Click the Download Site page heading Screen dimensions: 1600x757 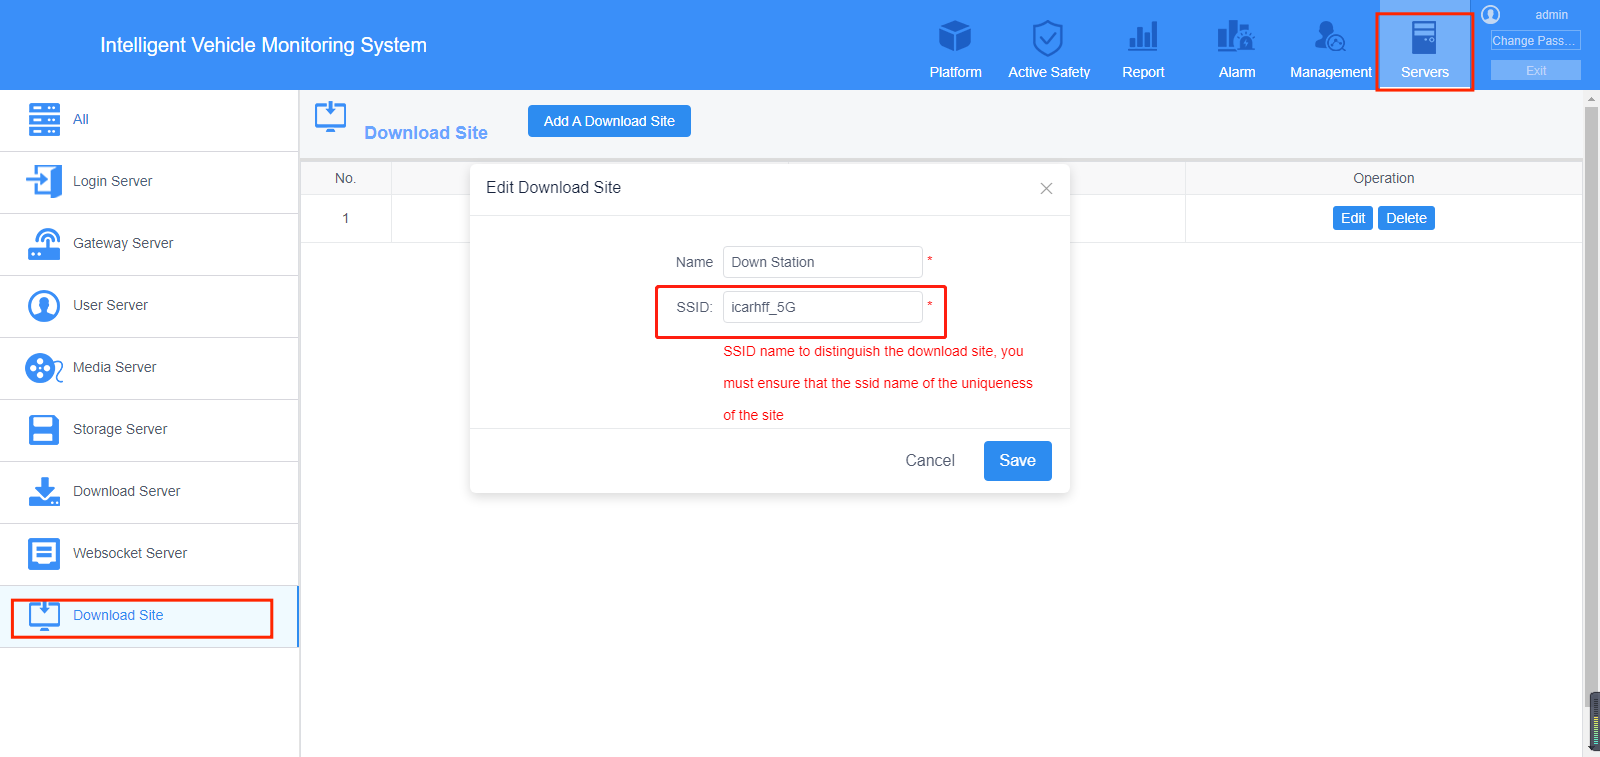click(x=426, y=133)
